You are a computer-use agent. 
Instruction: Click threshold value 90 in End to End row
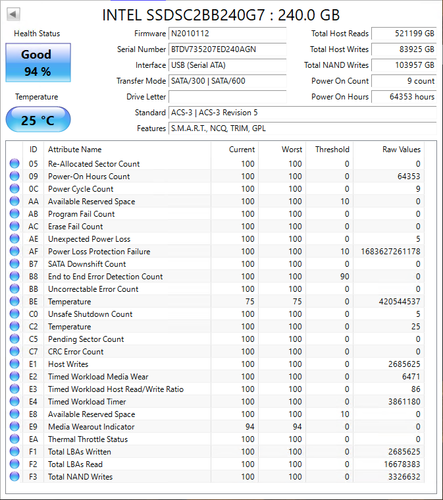point(345,276)
